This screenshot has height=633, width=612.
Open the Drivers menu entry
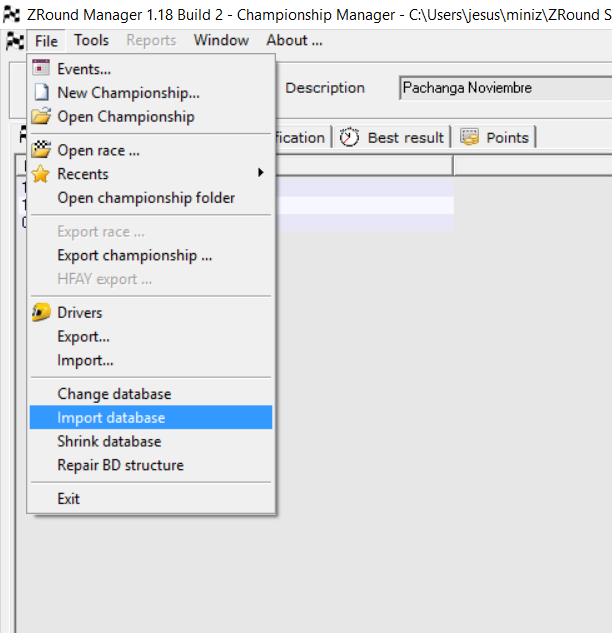pos(151,313)
